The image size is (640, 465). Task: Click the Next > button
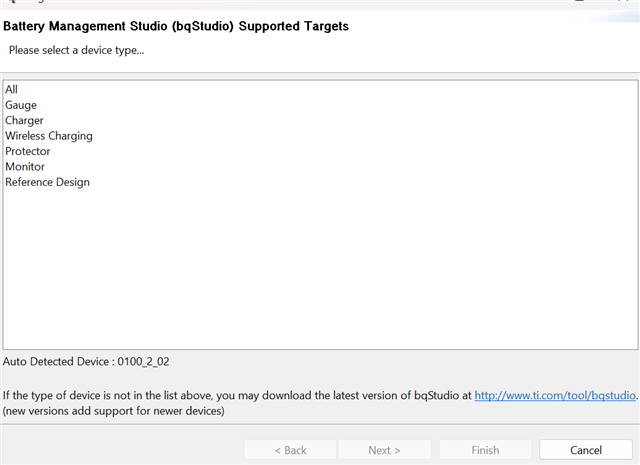(384, 450)
